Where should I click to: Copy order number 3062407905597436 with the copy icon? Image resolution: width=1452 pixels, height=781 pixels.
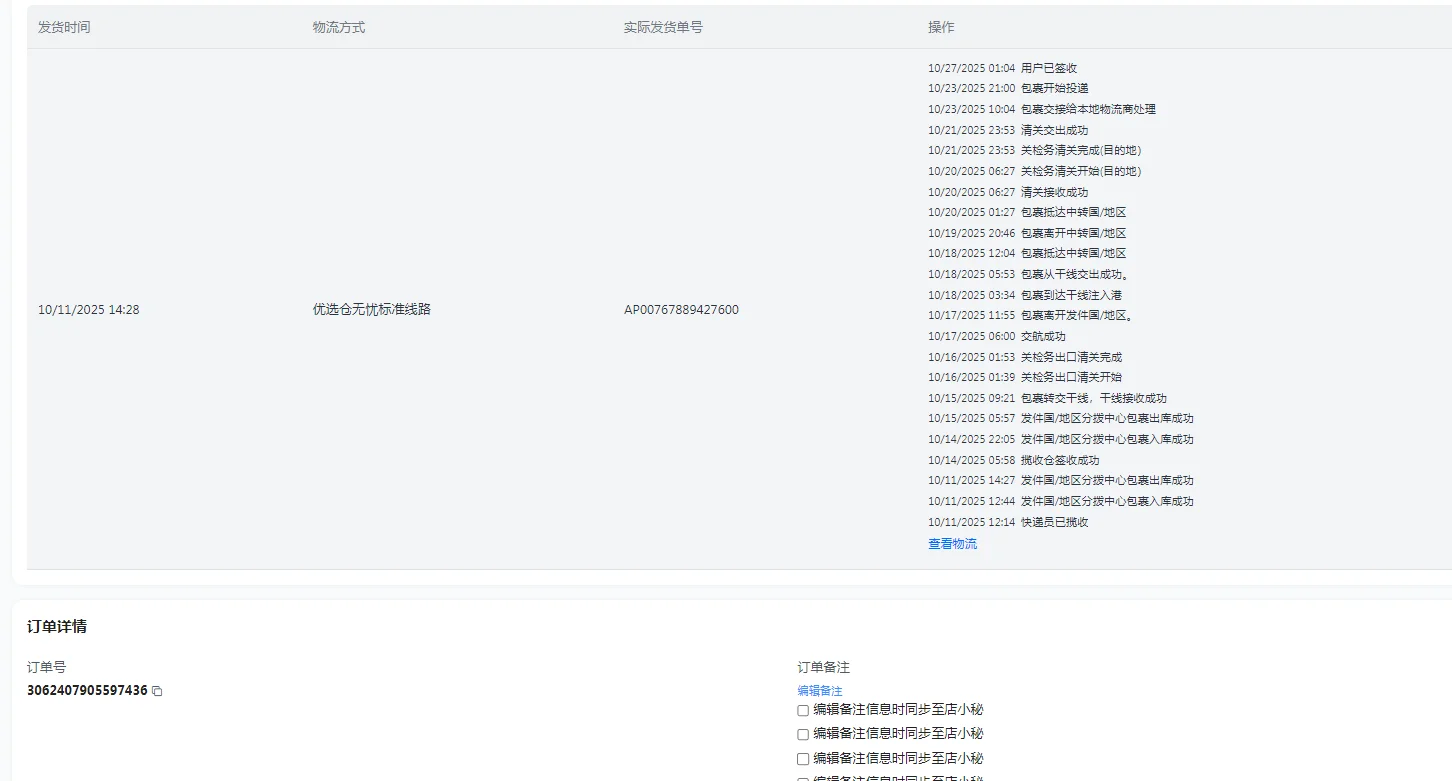(157, 691)
